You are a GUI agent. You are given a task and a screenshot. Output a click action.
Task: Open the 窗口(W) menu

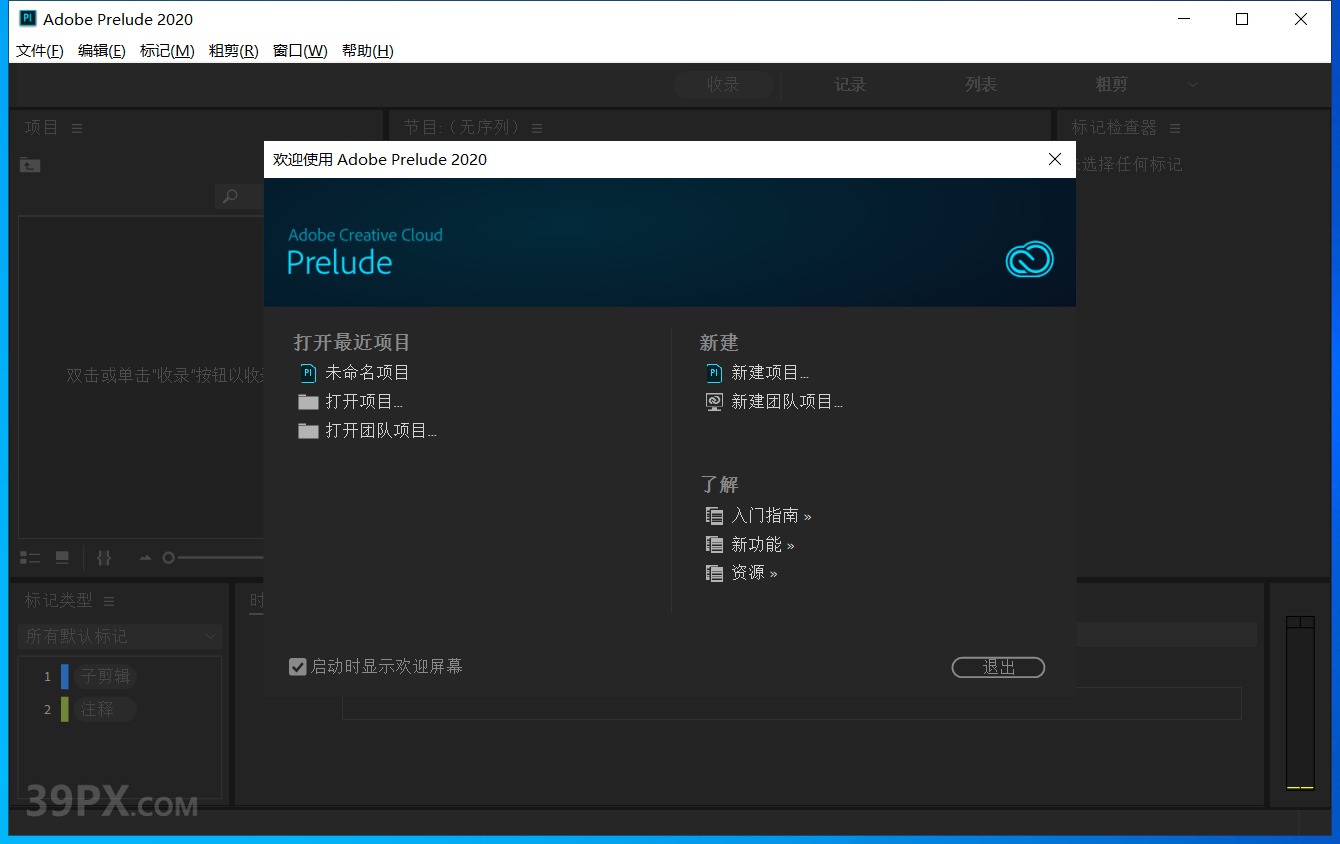coord(300,51)
